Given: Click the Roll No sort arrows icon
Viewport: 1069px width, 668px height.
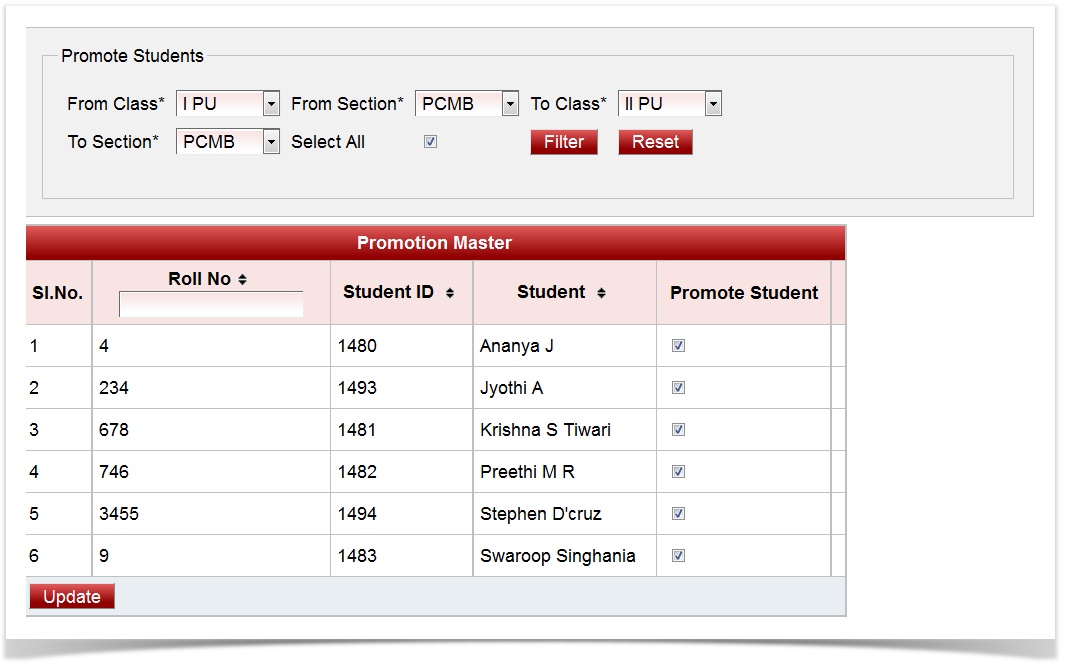Looking at the screenshot, I should 242,280.
